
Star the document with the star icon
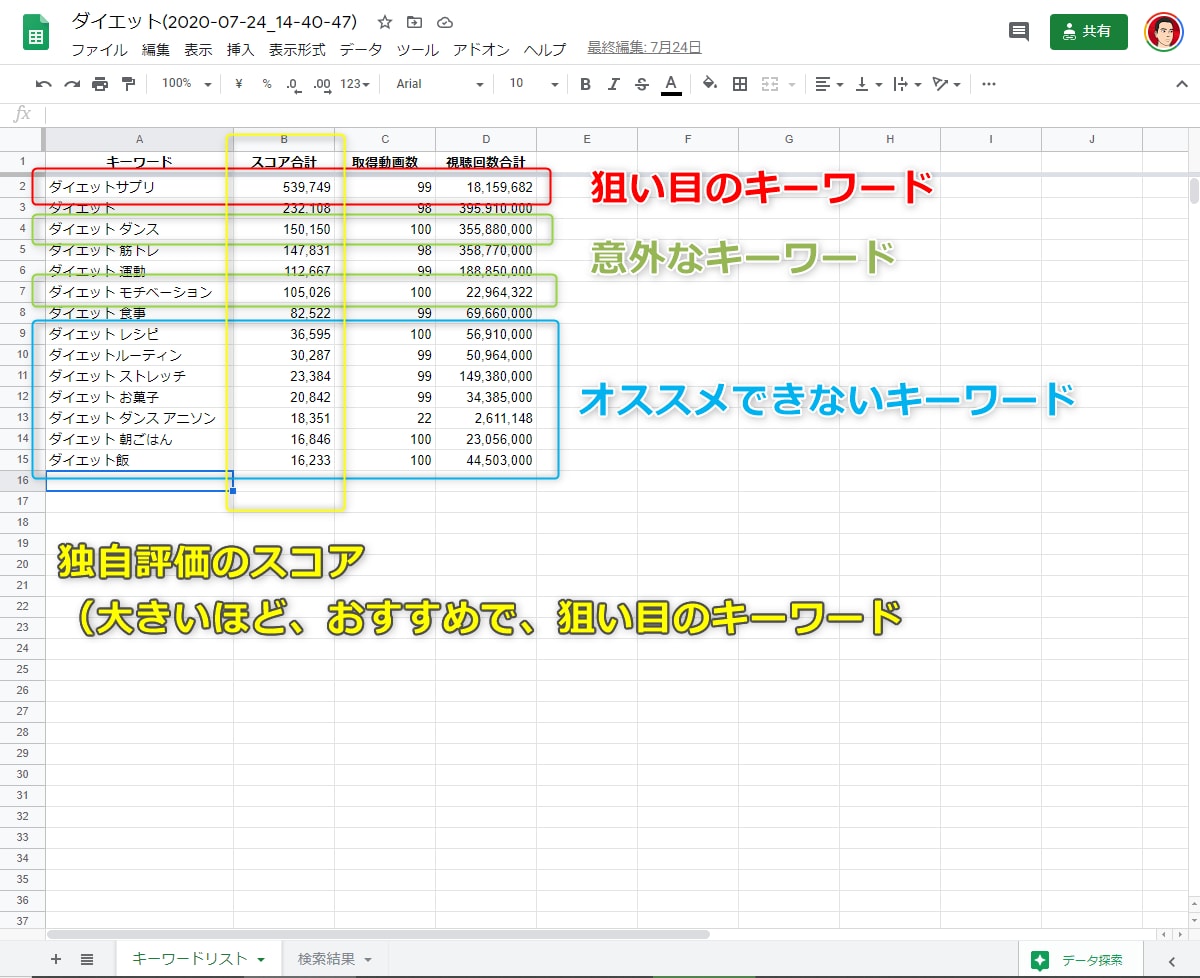pos(385,22)
